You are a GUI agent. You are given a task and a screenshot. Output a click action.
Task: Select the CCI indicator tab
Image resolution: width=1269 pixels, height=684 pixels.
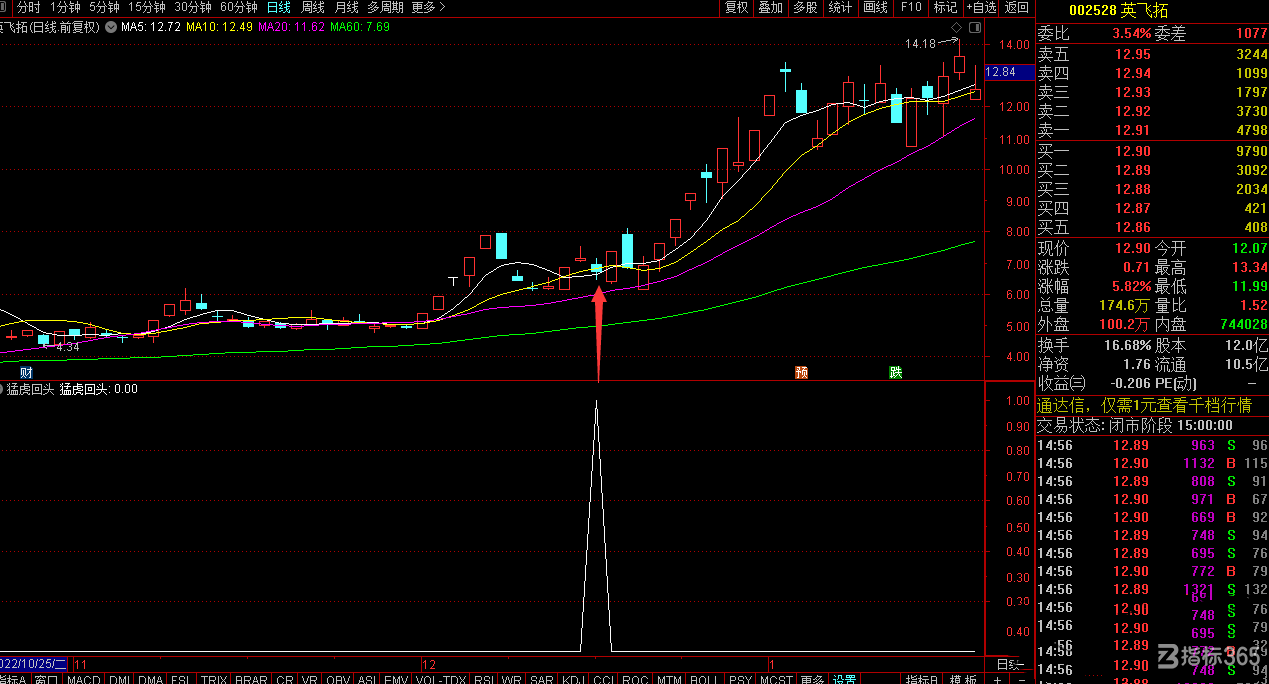[x=605, y=679]
